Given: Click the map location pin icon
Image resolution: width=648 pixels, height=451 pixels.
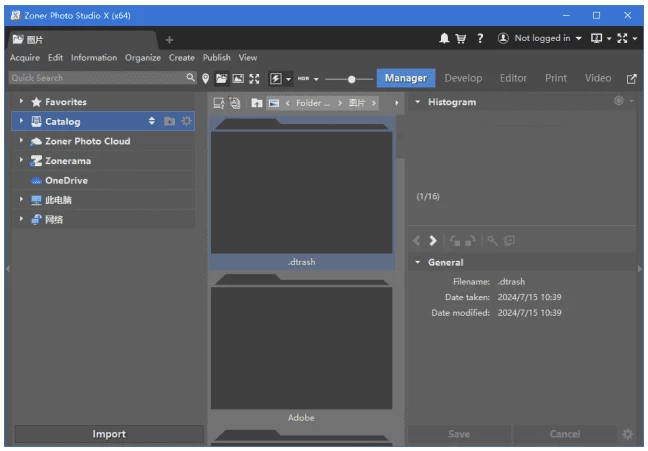Looking at the screenshot, I should click(x=206, y=78).
